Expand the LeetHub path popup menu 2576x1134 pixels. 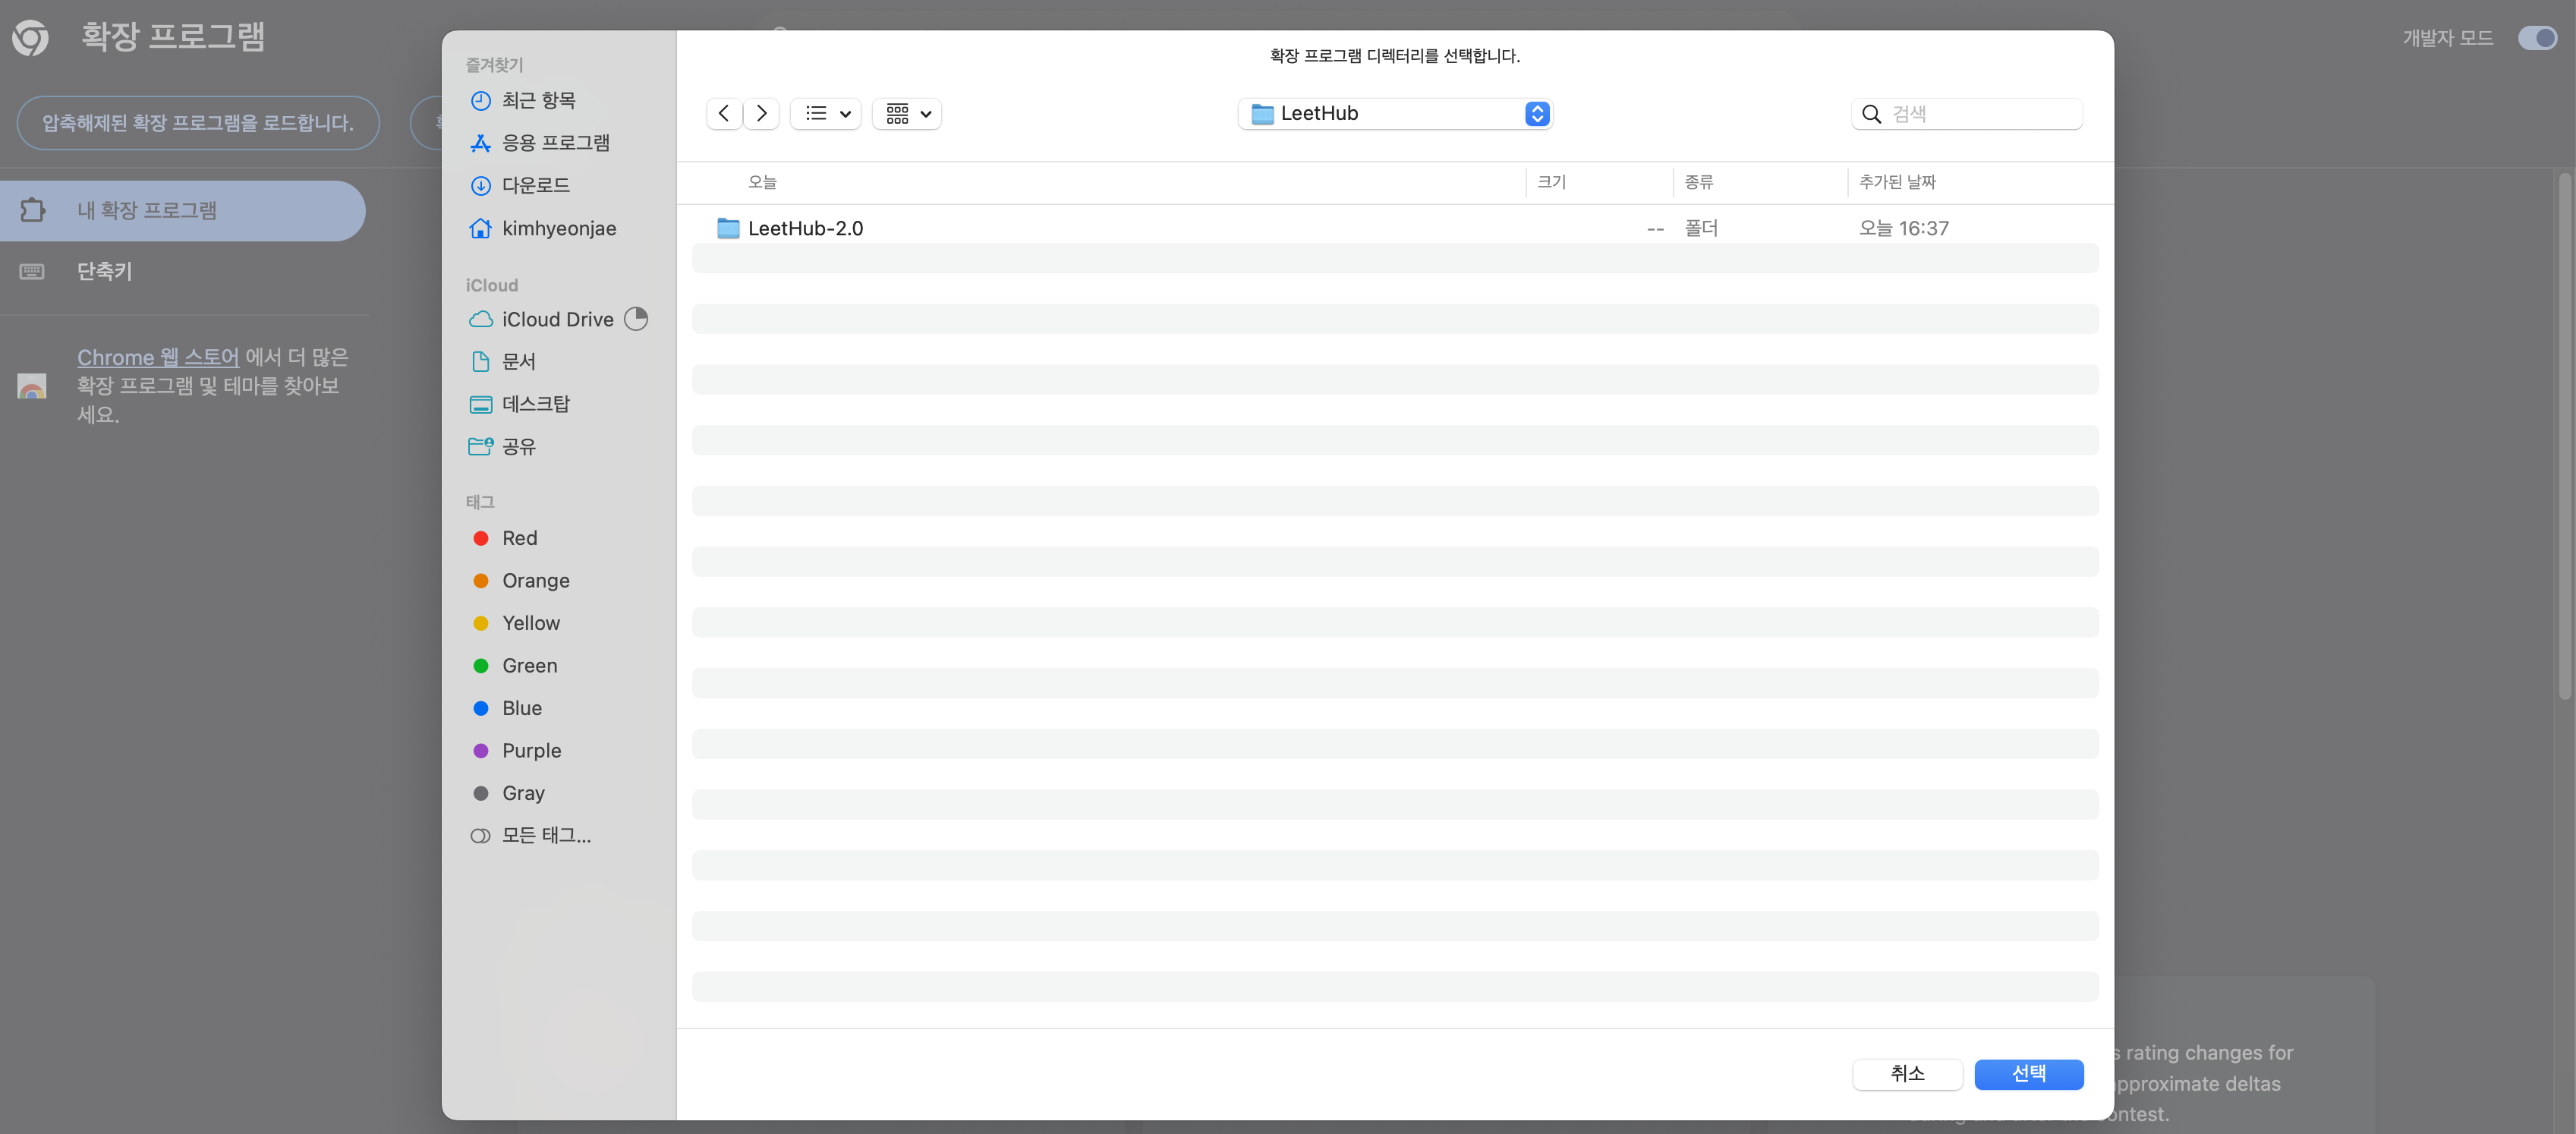[1394, 113]
